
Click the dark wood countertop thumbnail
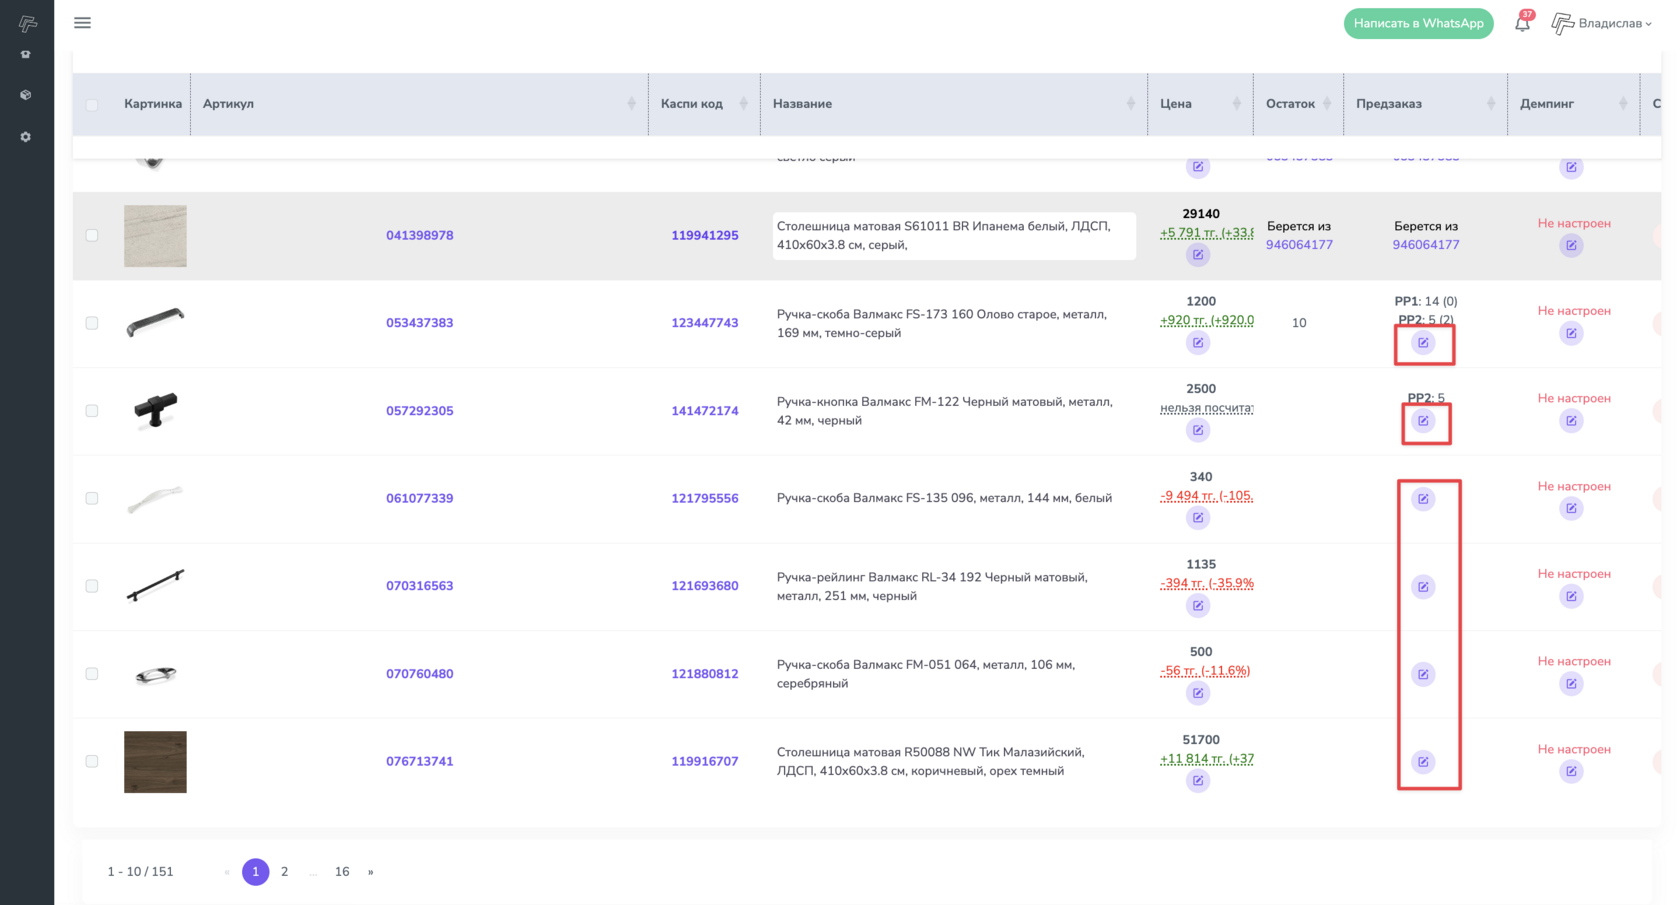click(x=155, y=762)
